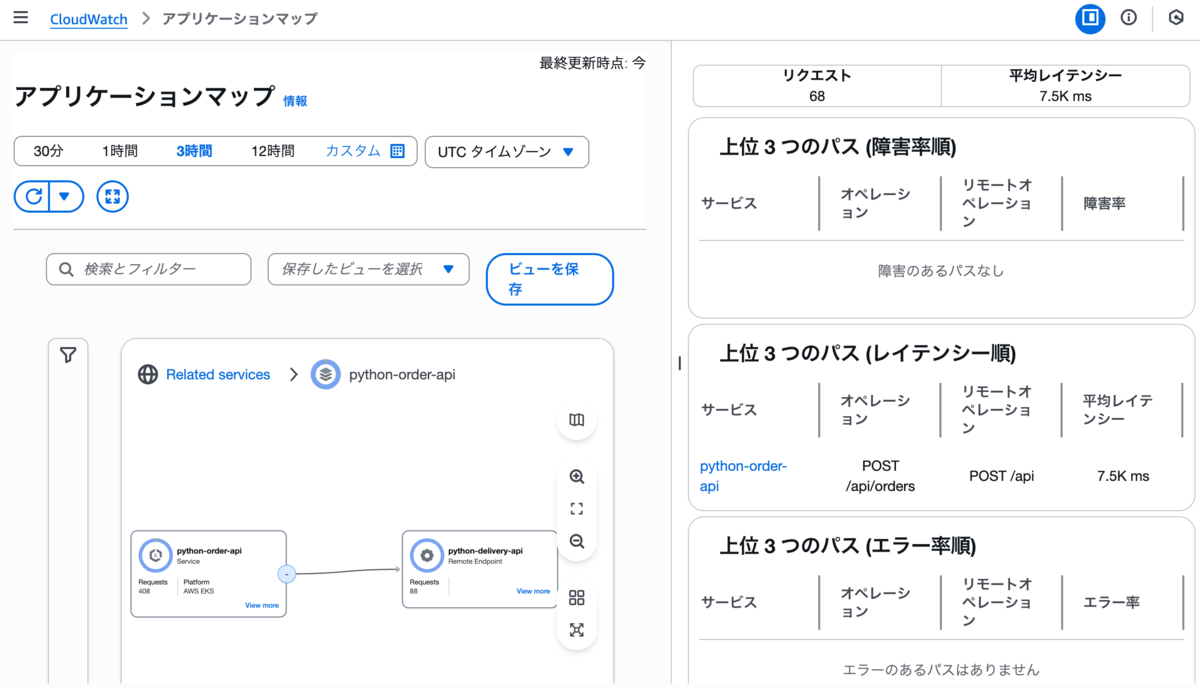Click the panel resize handle divider
The image size is (1200, 688).
click(680, 363)
